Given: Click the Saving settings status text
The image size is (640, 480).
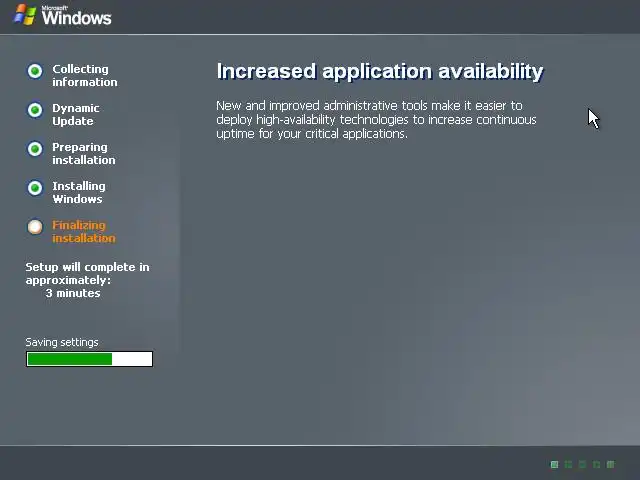Looking at the screenshot, I should [x=62, y=342].
